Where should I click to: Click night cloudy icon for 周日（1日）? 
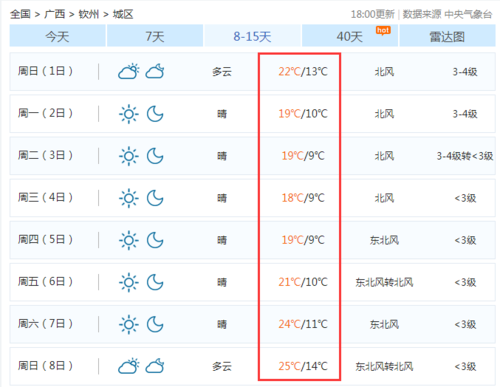click(155, 71)
